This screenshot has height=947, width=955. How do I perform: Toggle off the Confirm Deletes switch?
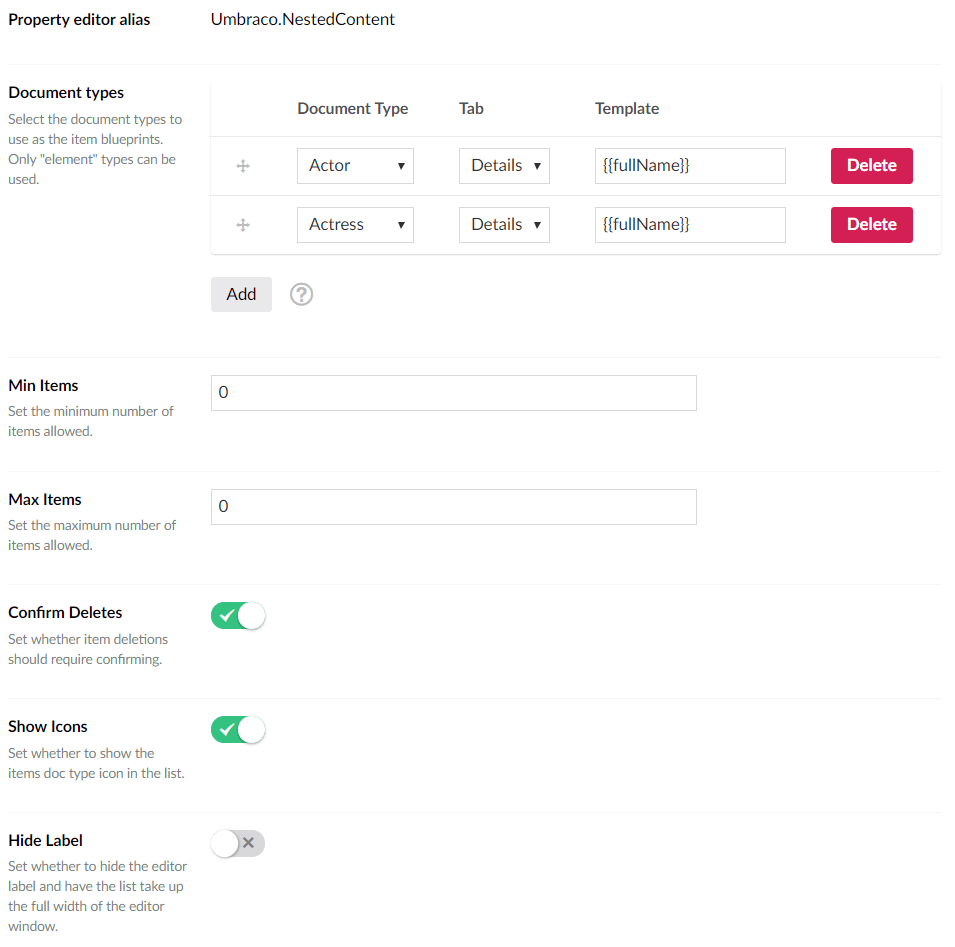pos(238,616)
